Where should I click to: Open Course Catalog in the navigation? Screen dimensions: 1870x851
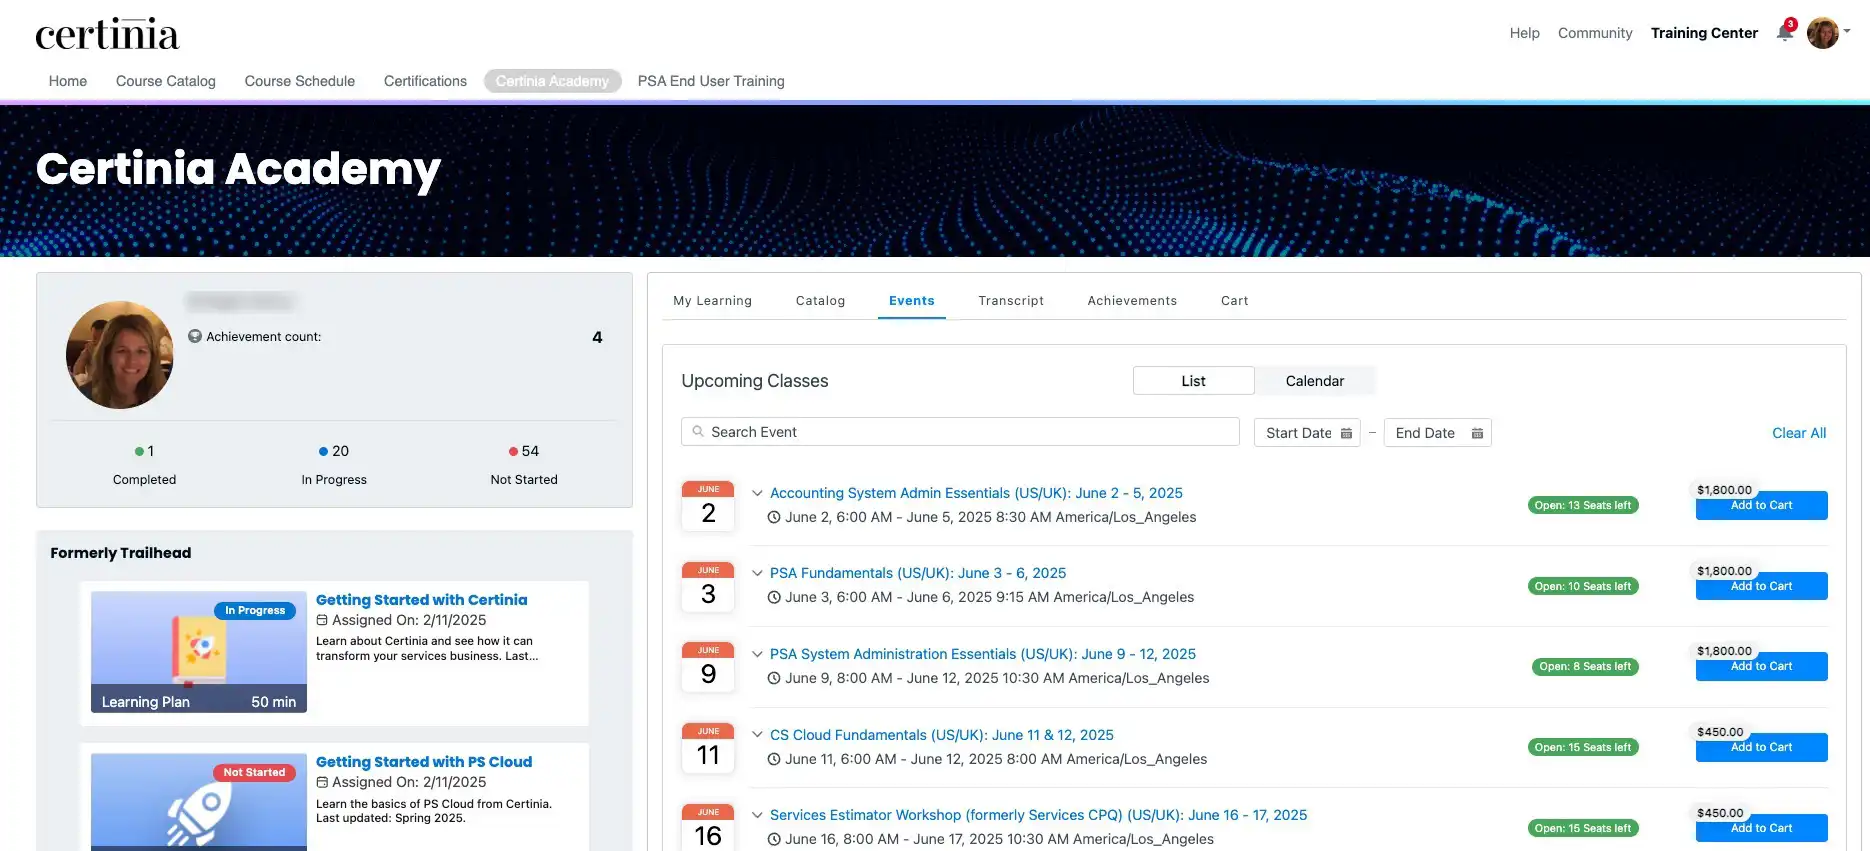166,81
